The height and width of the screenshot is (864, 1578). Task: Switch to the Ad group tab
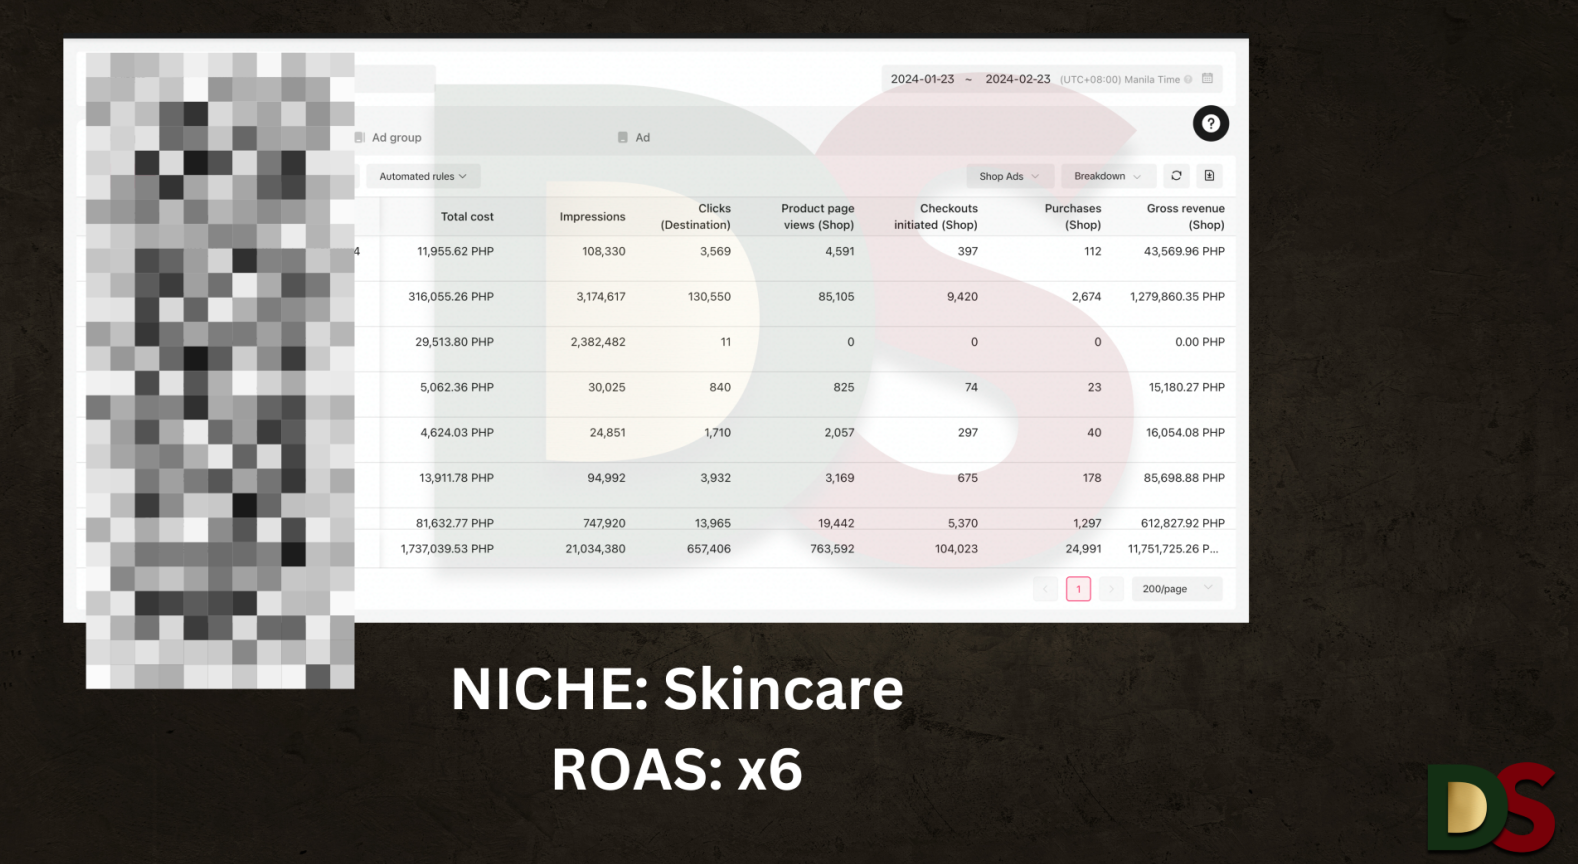pos(388,137)
